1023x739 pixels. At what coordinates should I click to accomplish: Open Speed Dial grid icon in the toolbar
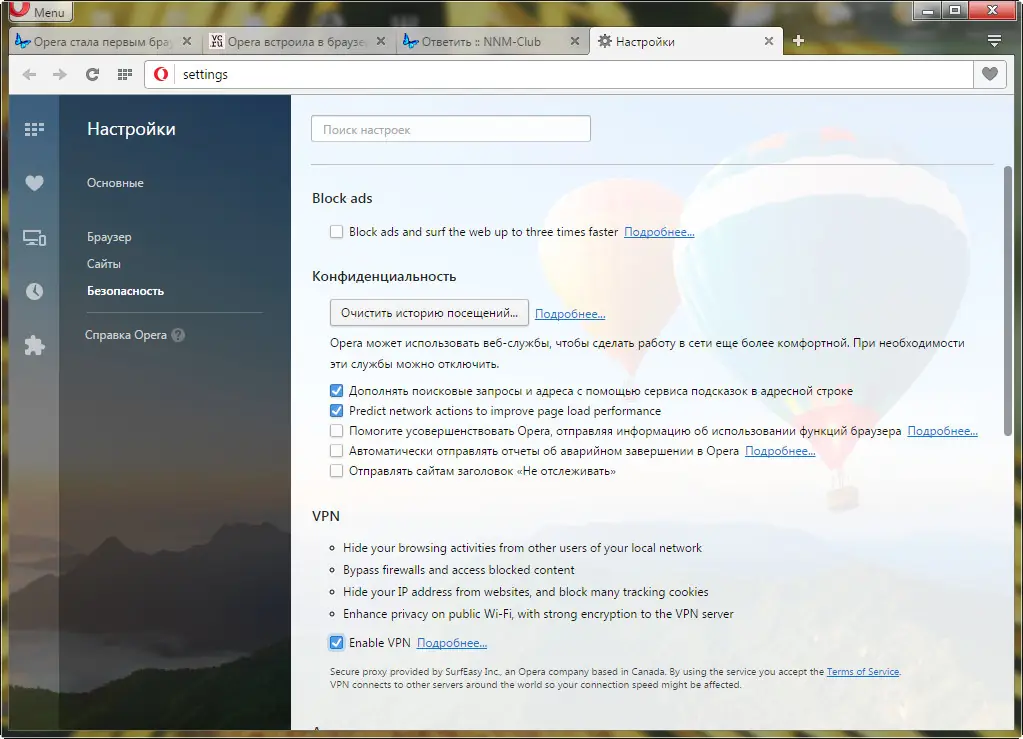pos(125,74)
